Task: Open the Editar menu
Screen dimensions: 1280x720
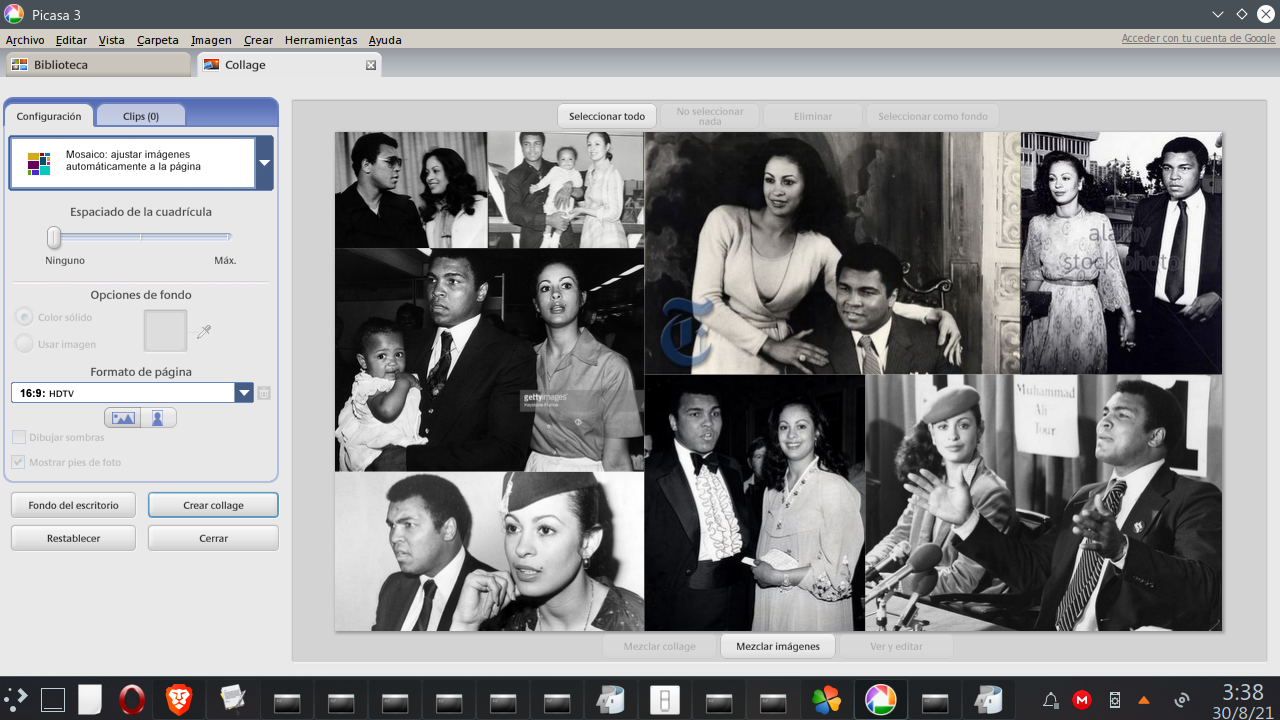Action: 71,40
